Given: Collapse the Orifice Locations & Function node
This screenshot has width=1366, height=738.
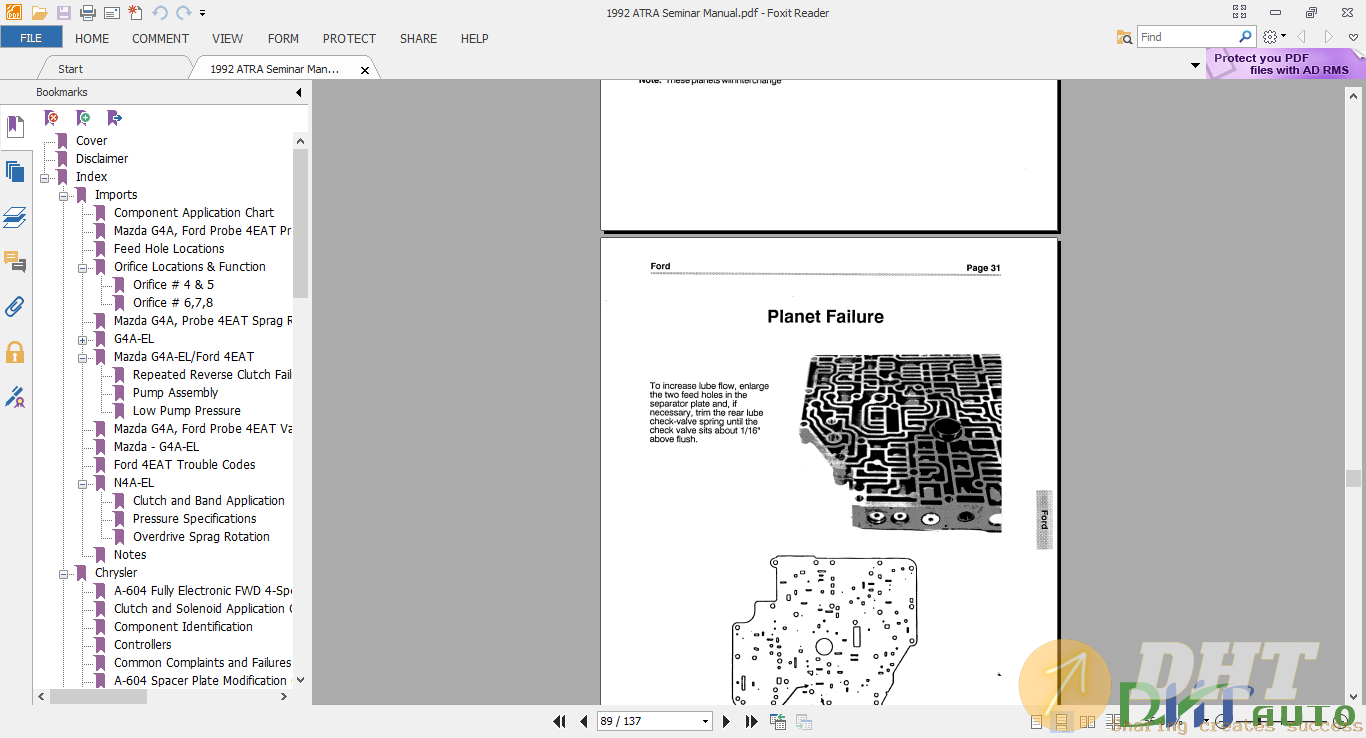Looking at the screenshot, I should tap(82, 267).
